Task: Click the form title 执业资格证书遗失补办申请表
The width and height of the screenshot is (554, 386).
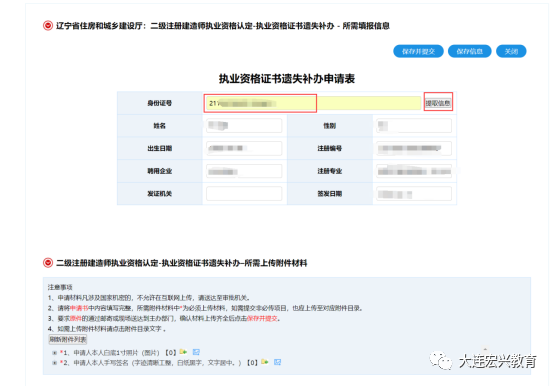Action: pyautogui.click(x=287, y=78)
